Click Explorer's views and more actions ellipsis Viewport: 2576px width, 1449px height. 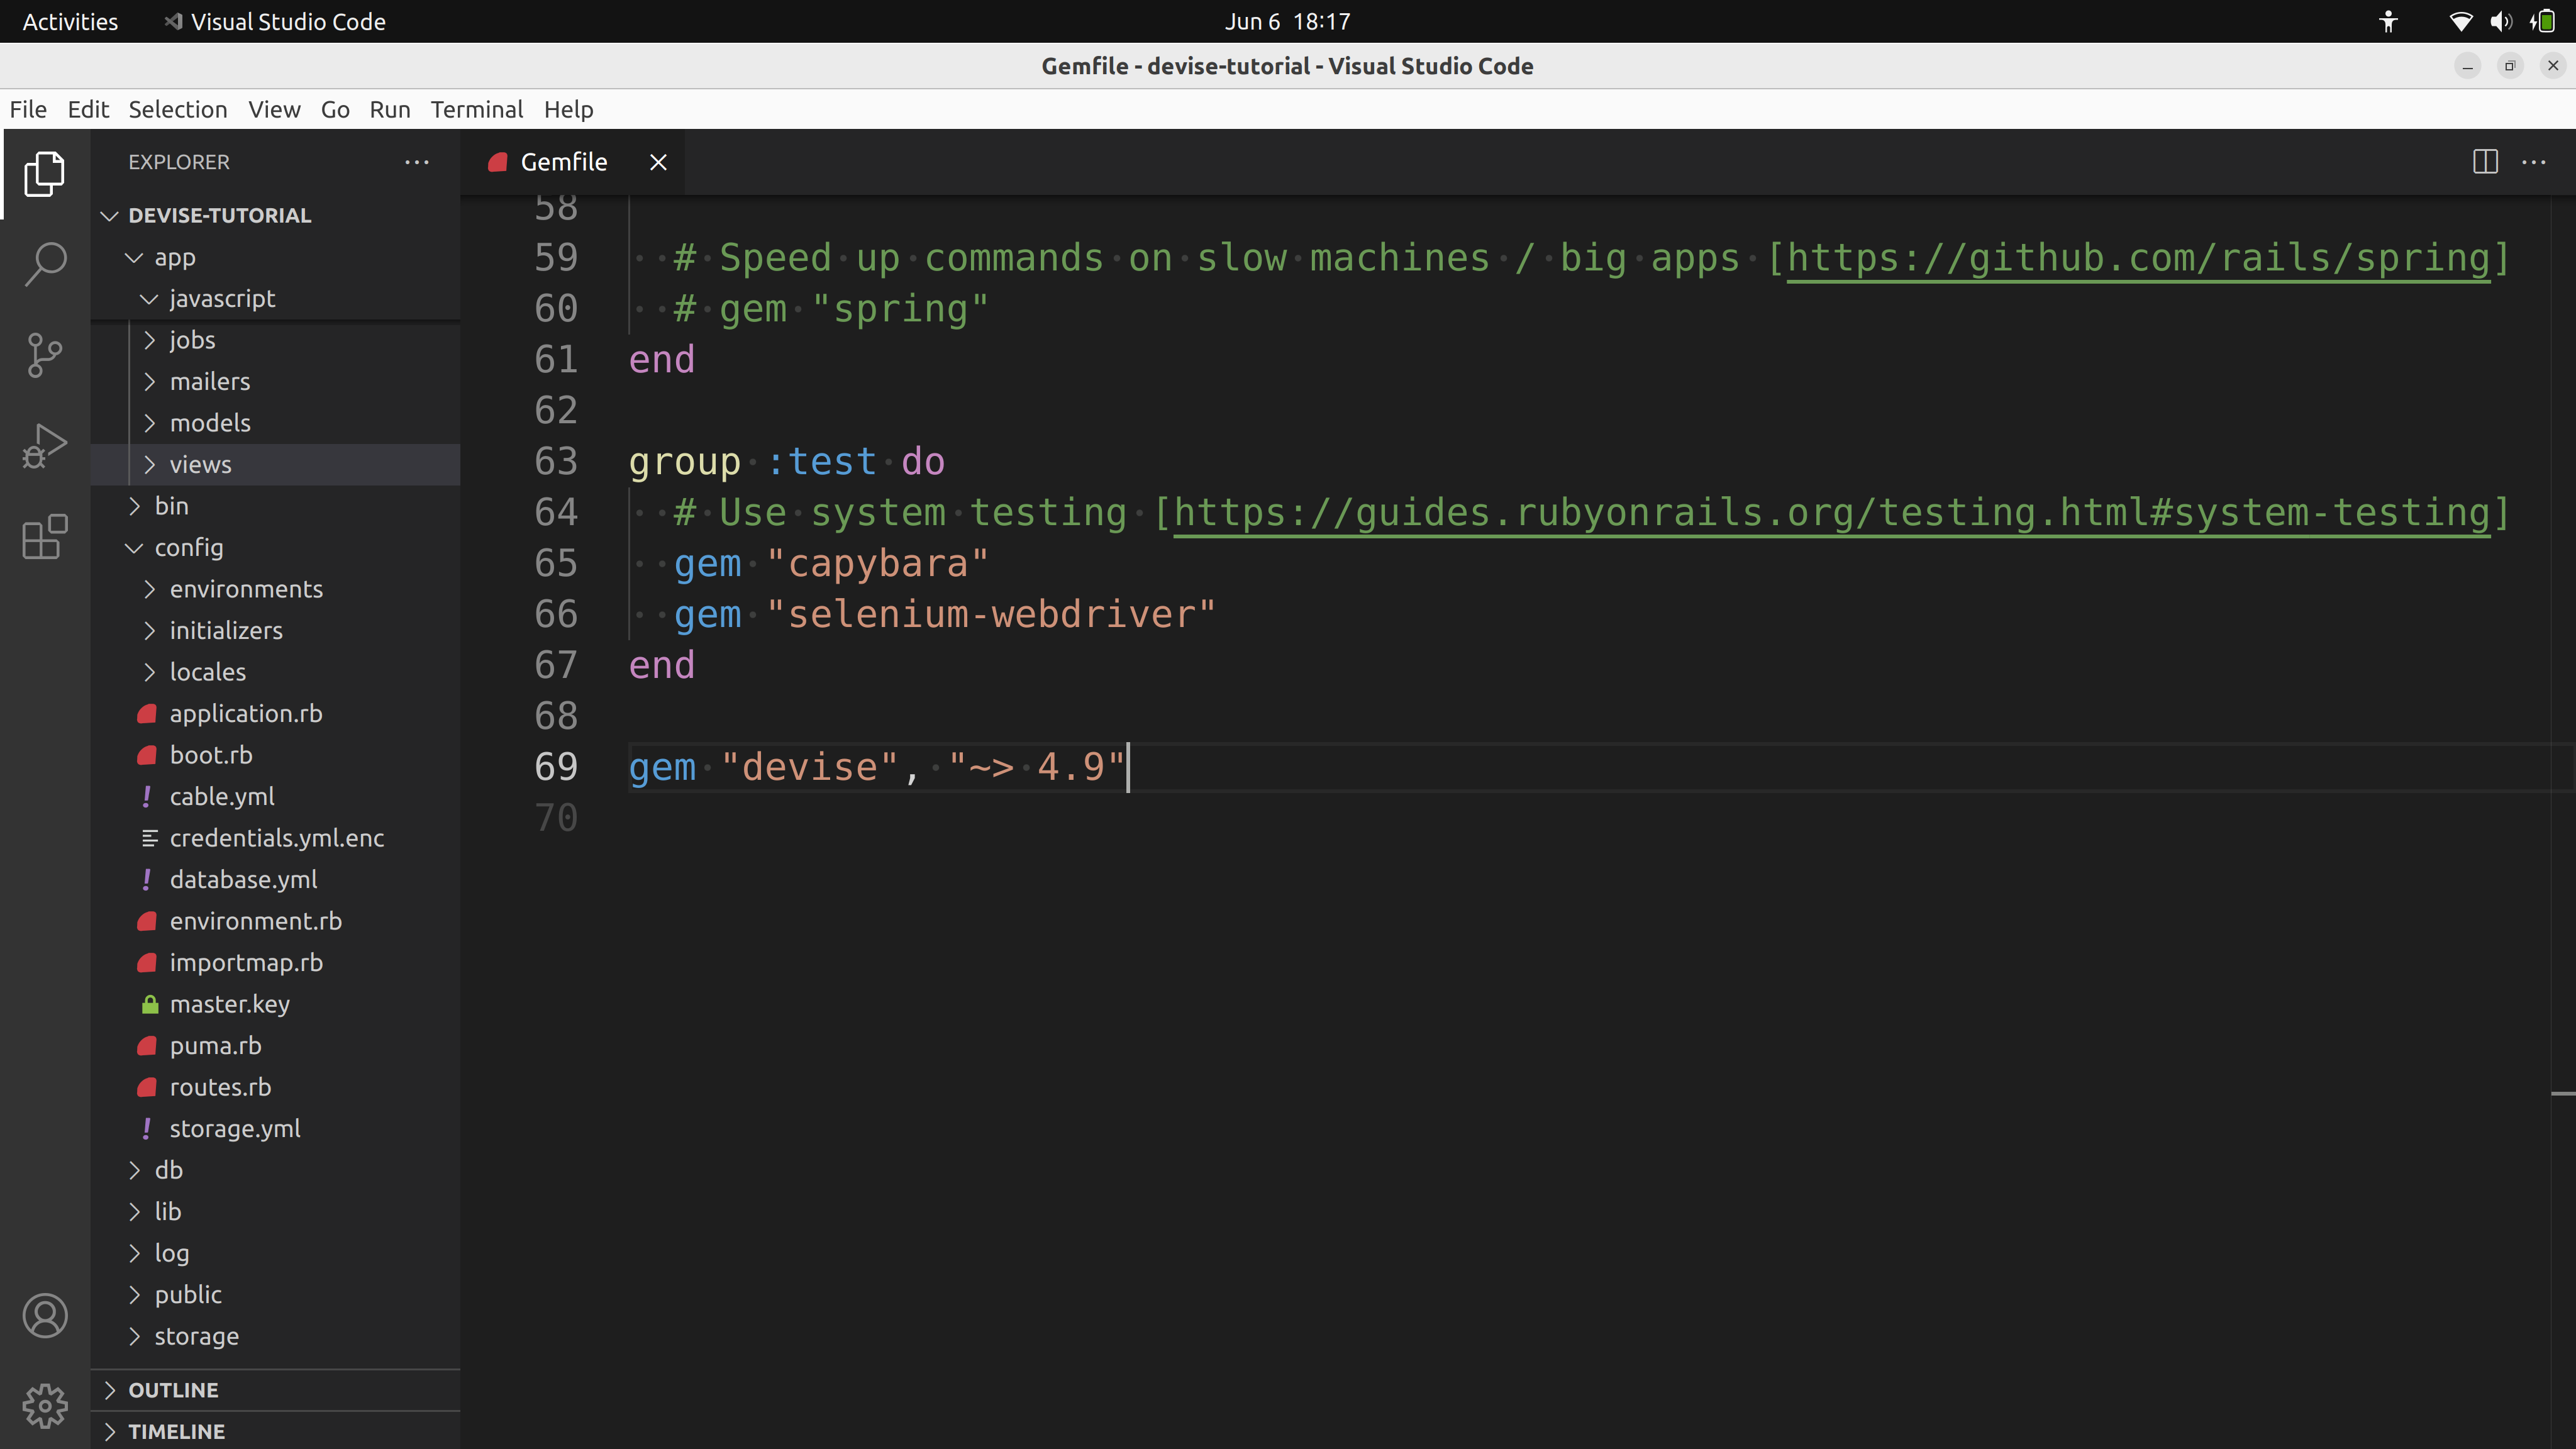[417, 162]
